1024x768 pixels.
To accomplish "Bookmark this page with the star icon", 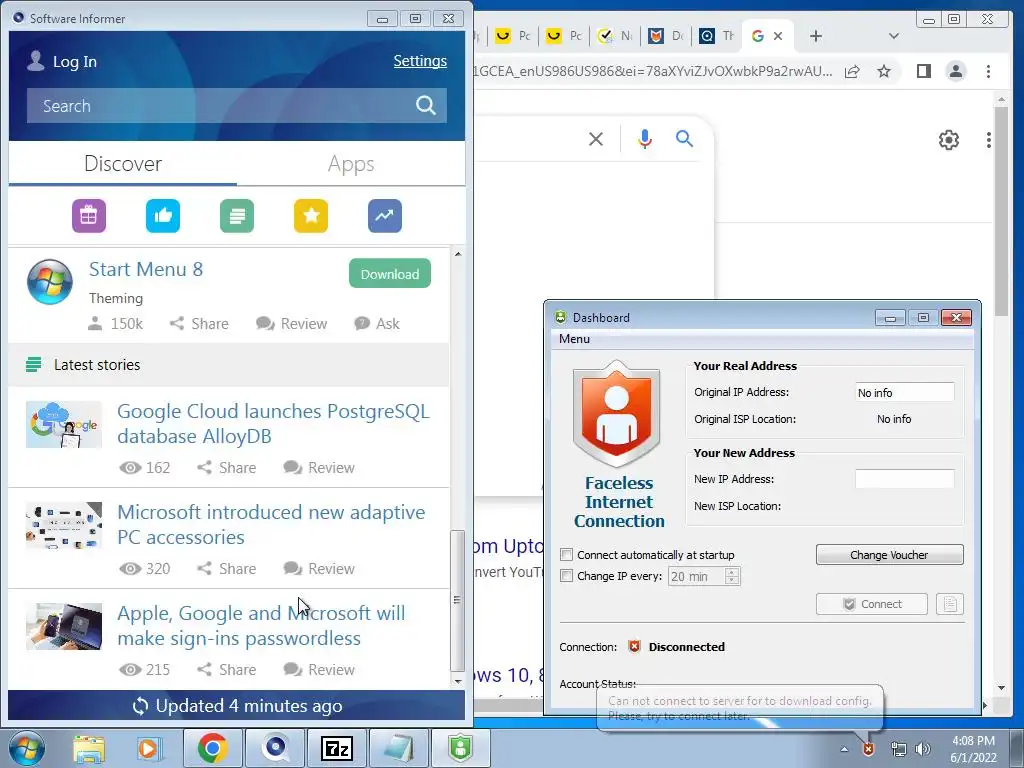I will pyautogui.click(x=884, y=71).
